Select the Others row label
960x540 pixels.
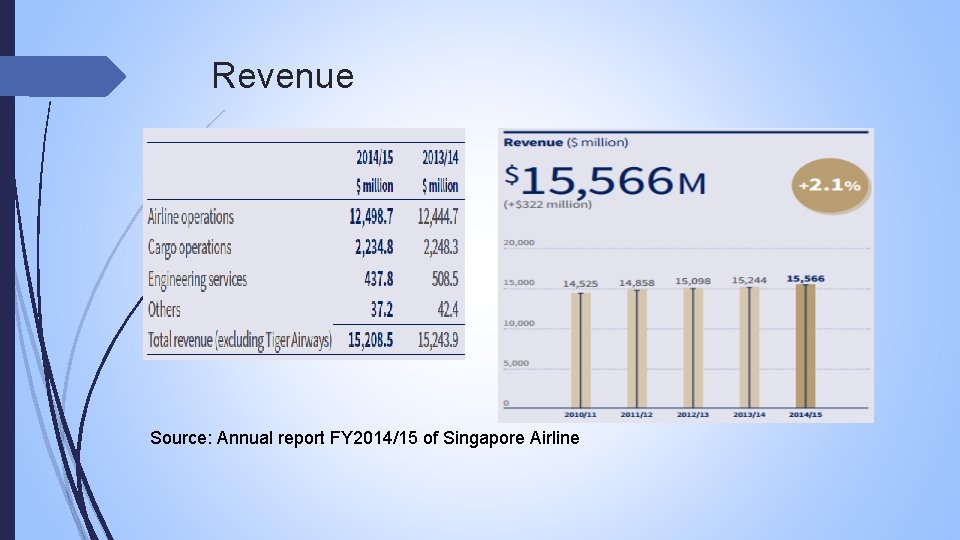coord(163,310)
